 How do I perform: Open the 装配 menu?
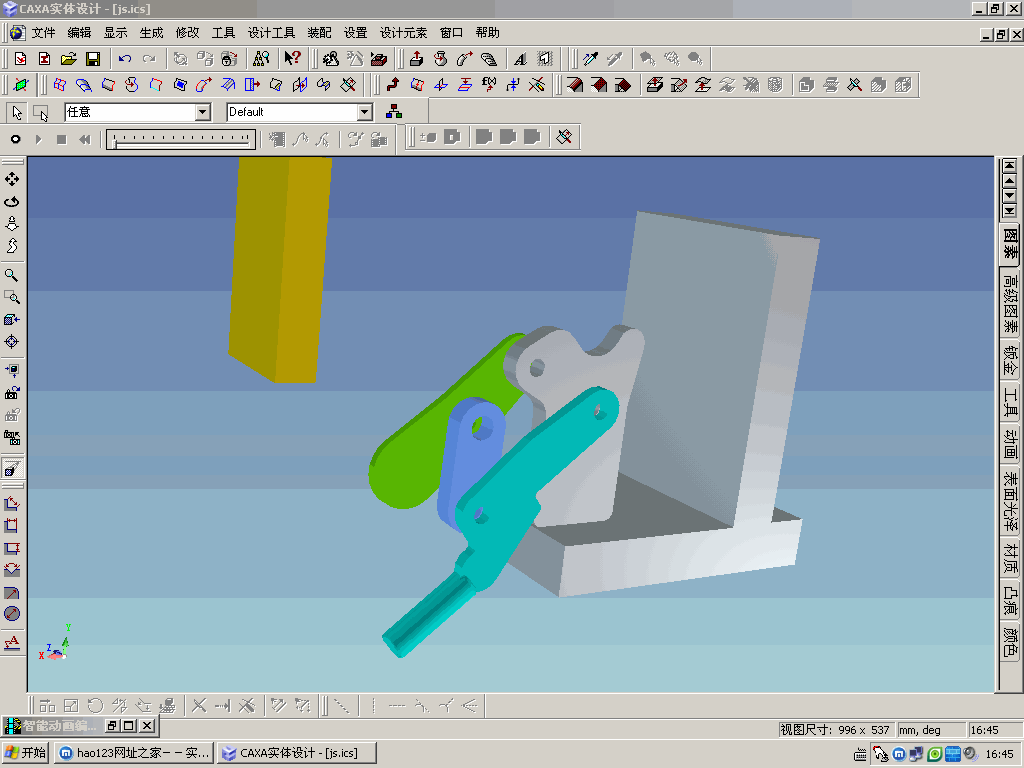319,33
